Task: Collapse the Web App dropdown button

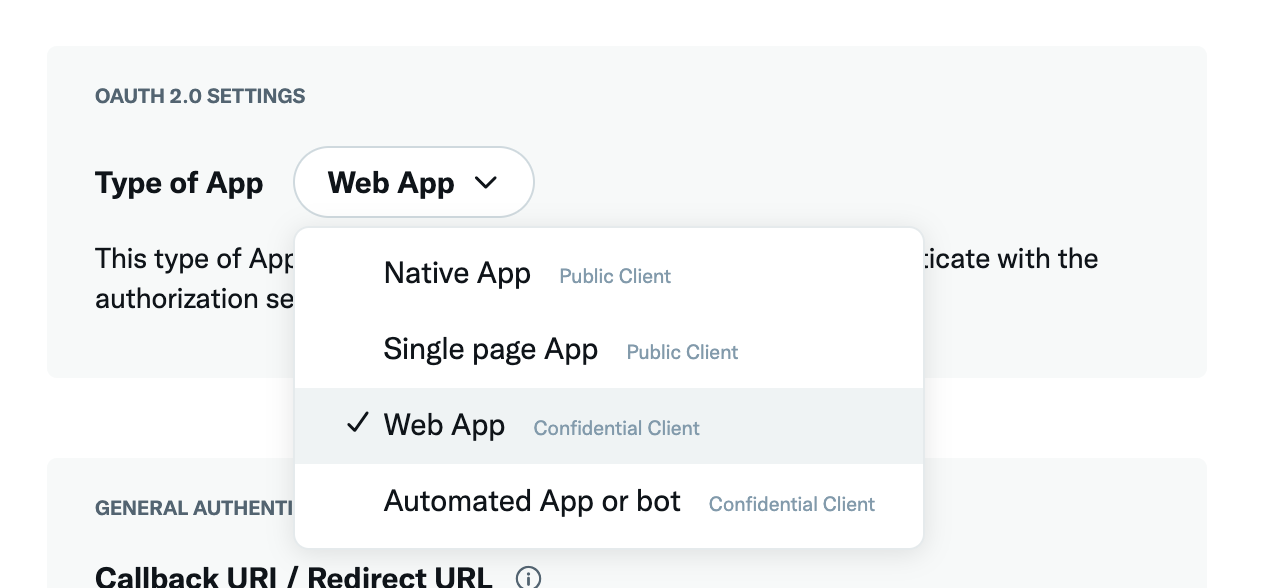Action: point(413,182)
